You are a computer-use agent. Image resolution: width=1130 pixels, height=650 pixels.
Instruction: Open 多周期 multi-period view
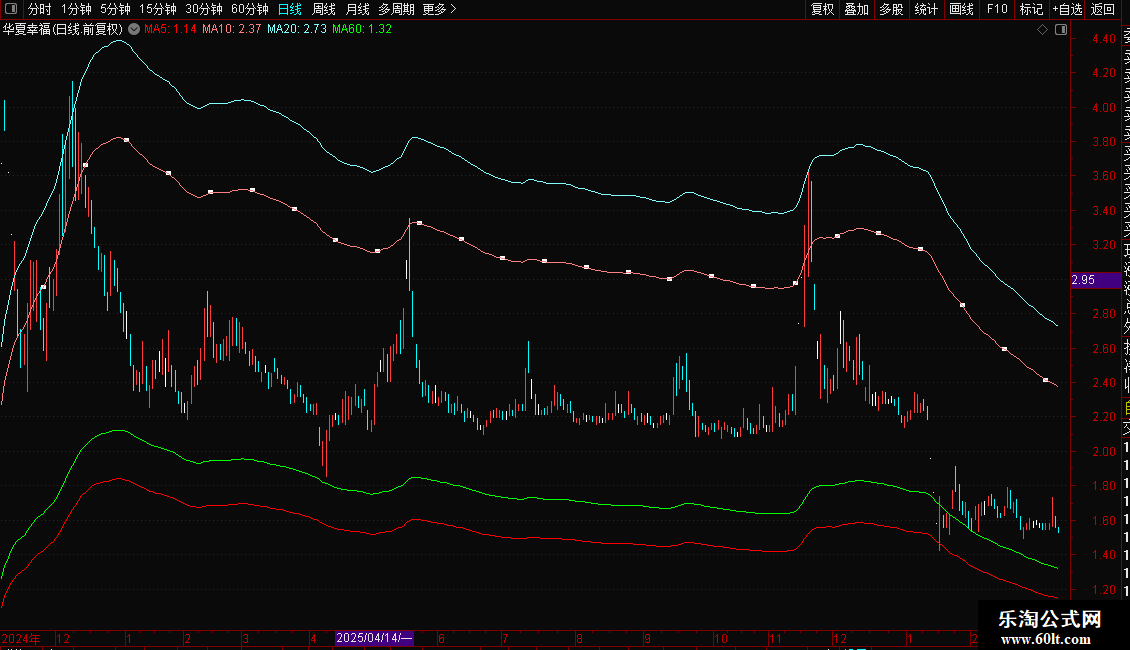[396, 9]
